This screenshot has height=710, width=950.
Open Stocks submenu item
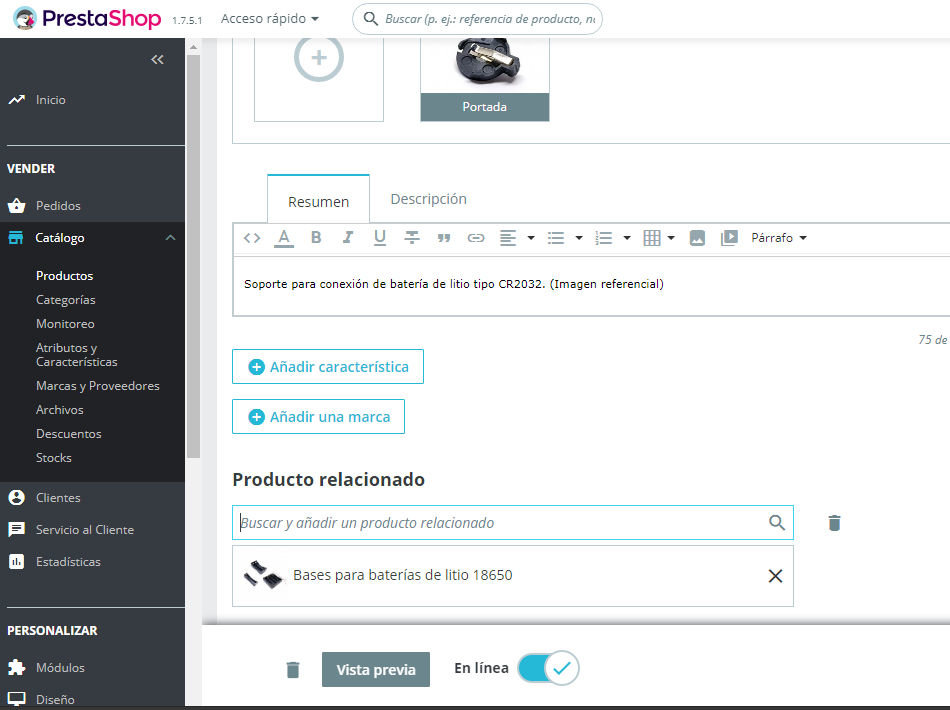tap(53, 458)
